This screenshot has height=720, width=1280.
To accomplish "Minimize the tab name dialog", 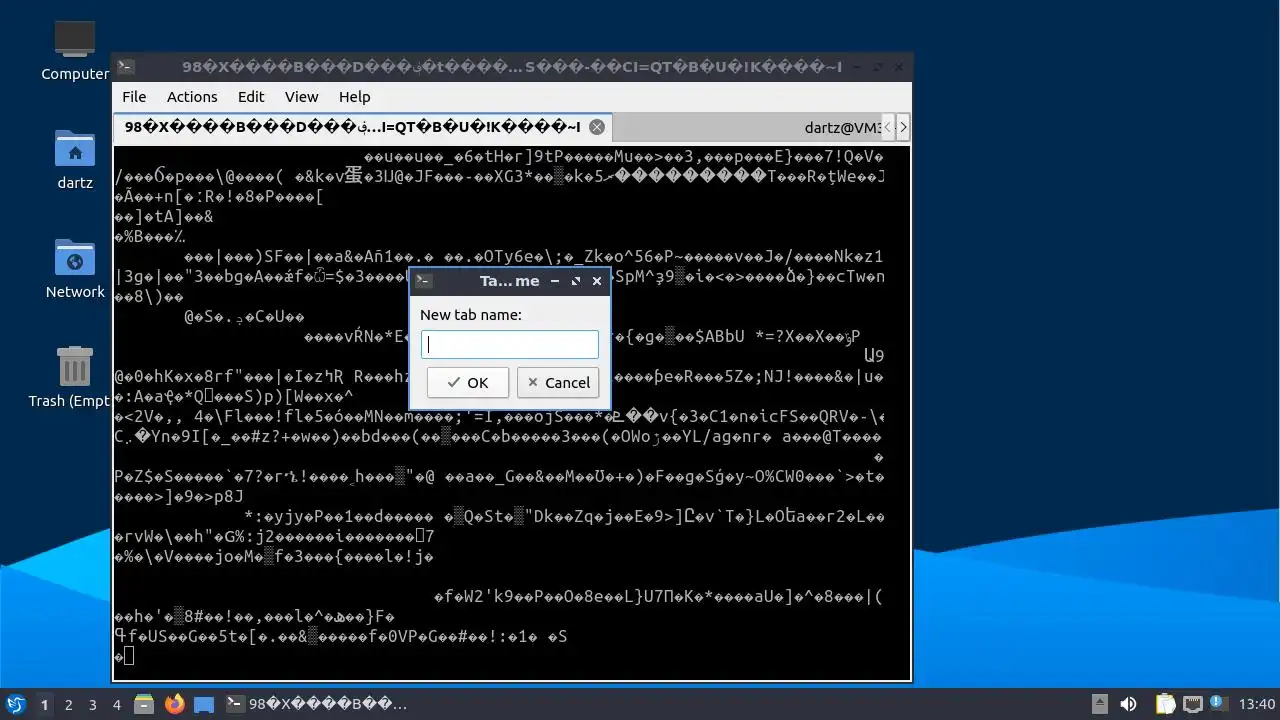I will point(555,281).
